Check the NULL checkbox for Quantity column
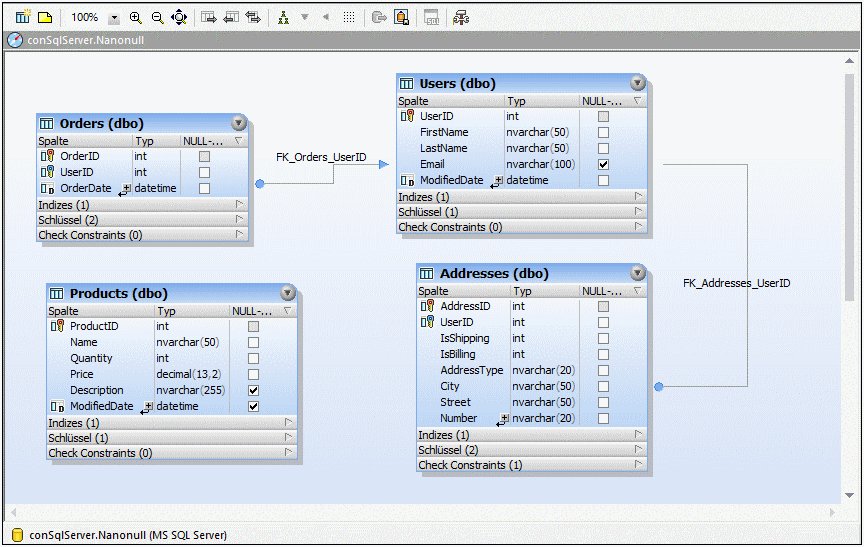Image resolution: width=864 pixels, height=547 pixels. [253, 358]
